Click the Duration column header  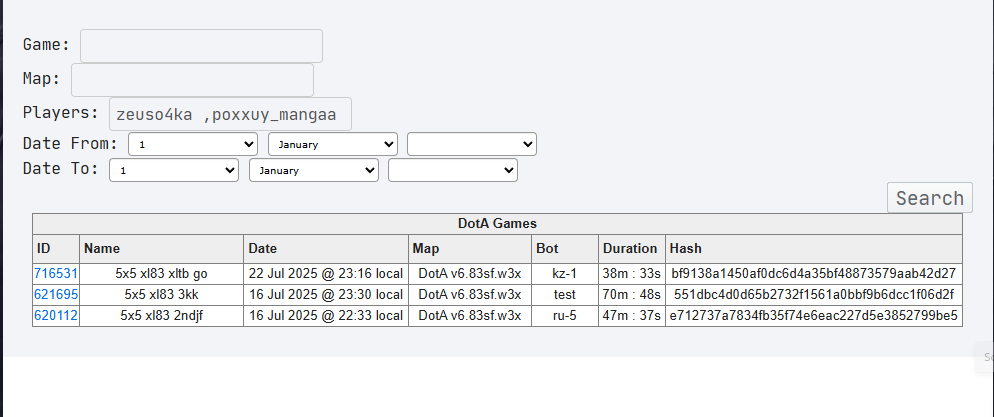click(631, 248)
